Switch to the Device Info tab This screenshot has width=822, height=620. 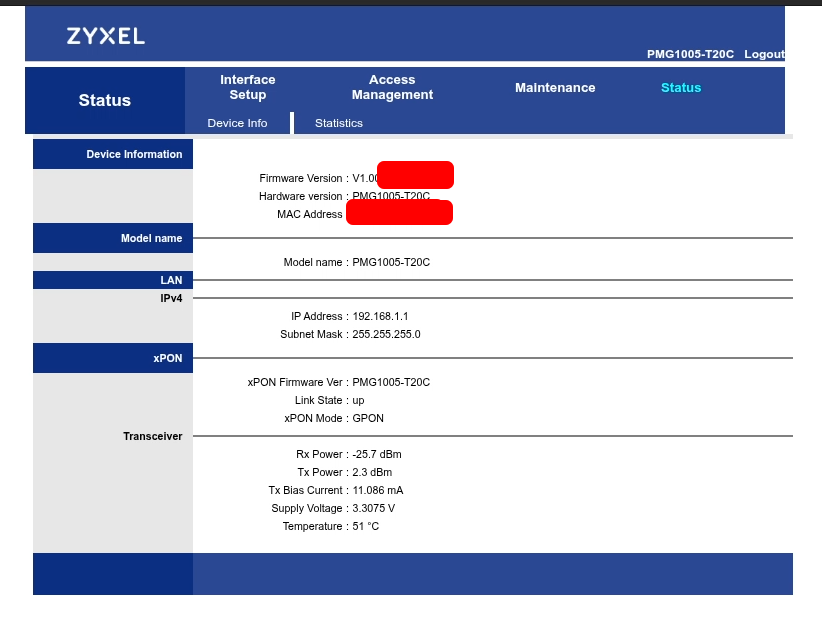pyautogui.click(x=237, y=123)
